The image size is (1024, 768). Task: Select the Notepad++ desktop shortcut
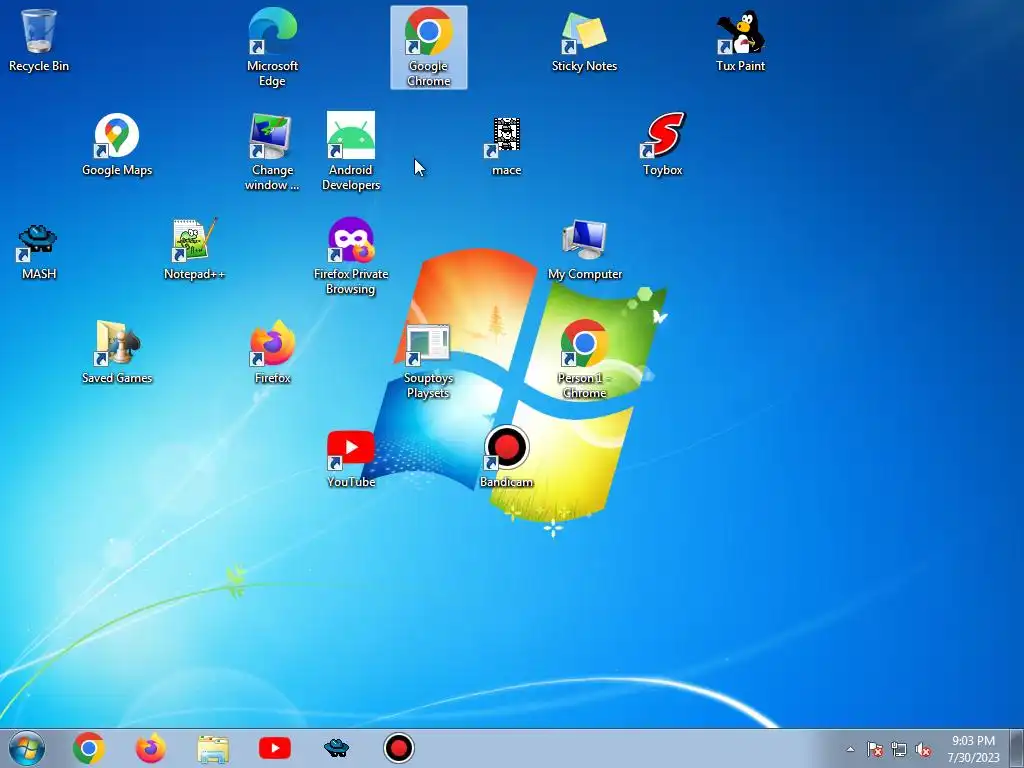point(195,249)
